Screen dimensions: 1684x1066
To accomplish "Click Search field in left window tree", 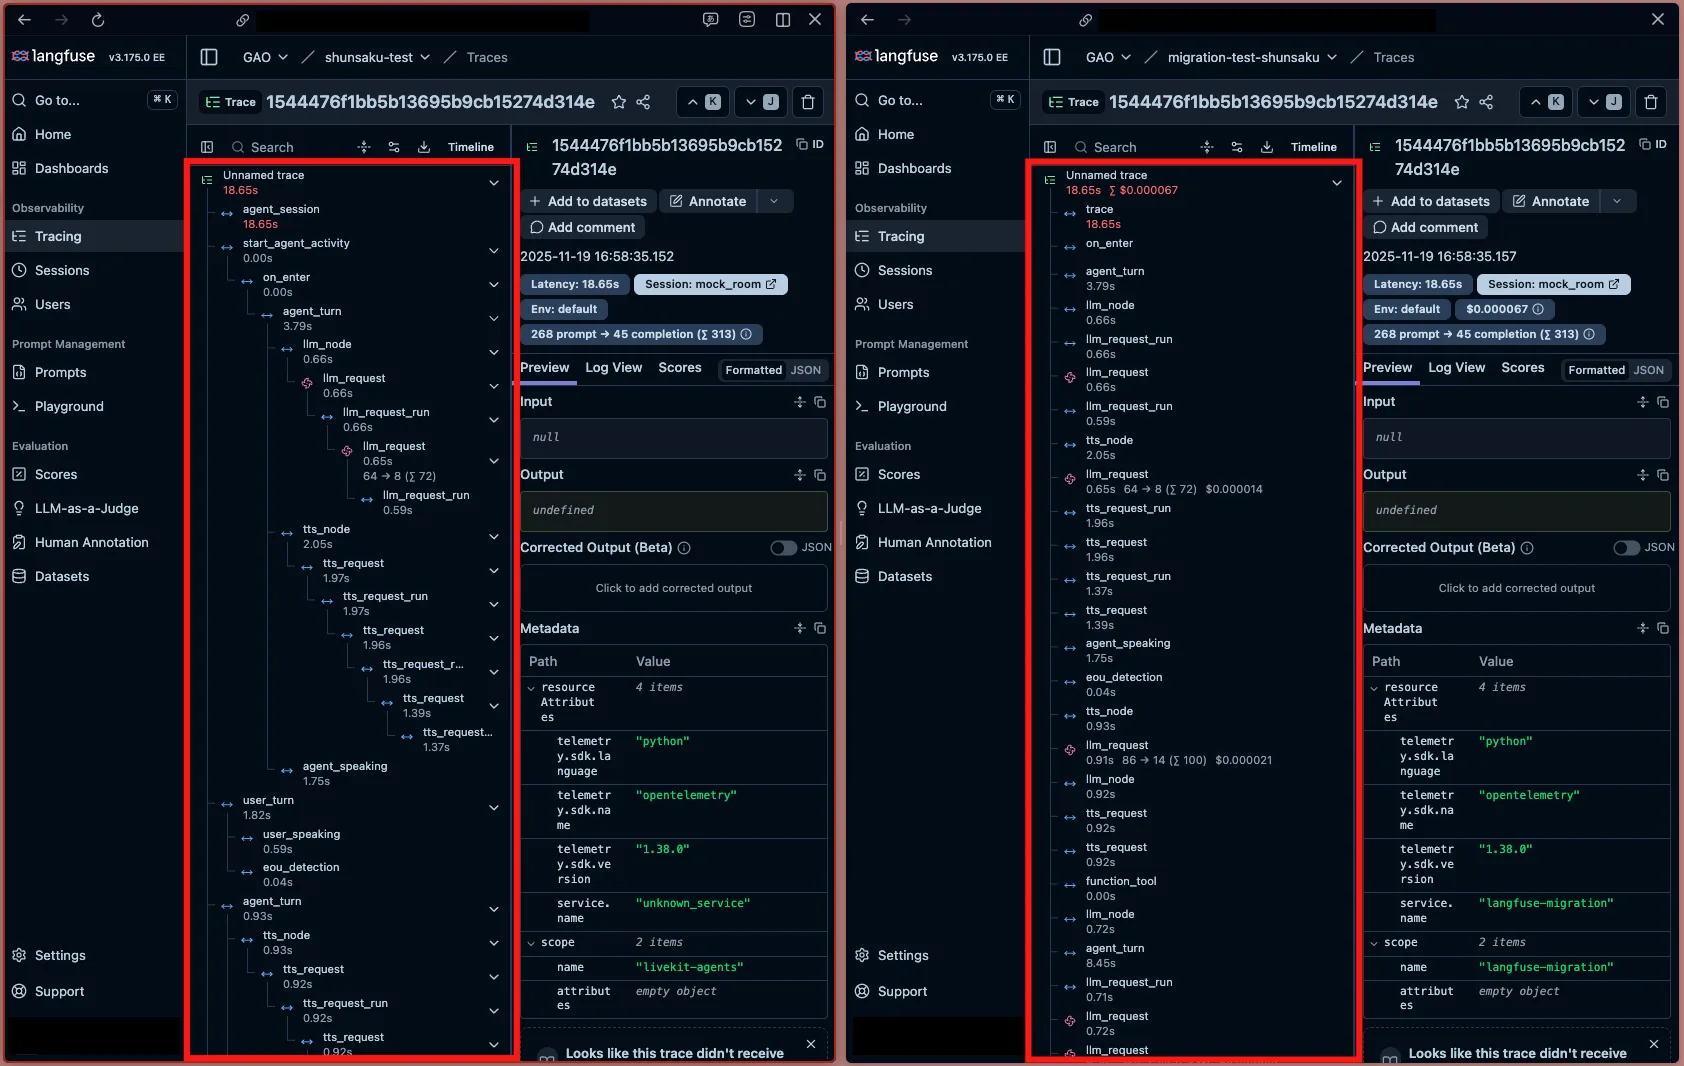I will [x=288, y=147].
